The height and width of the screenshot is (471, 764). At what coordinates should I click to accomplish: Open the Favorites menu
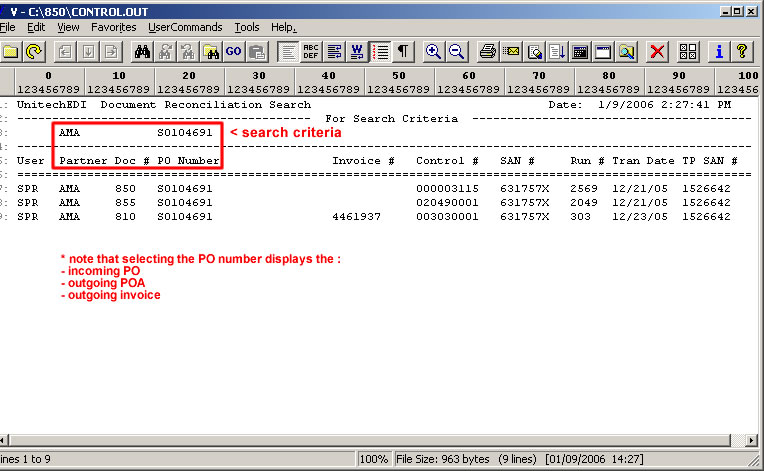113,27
